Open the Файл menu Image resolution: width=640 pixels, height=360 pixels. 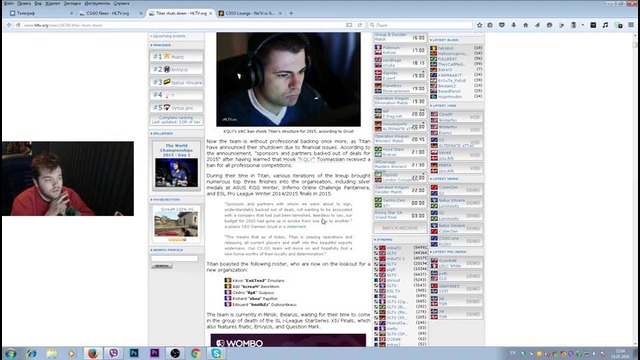click(x=9, y=3)
